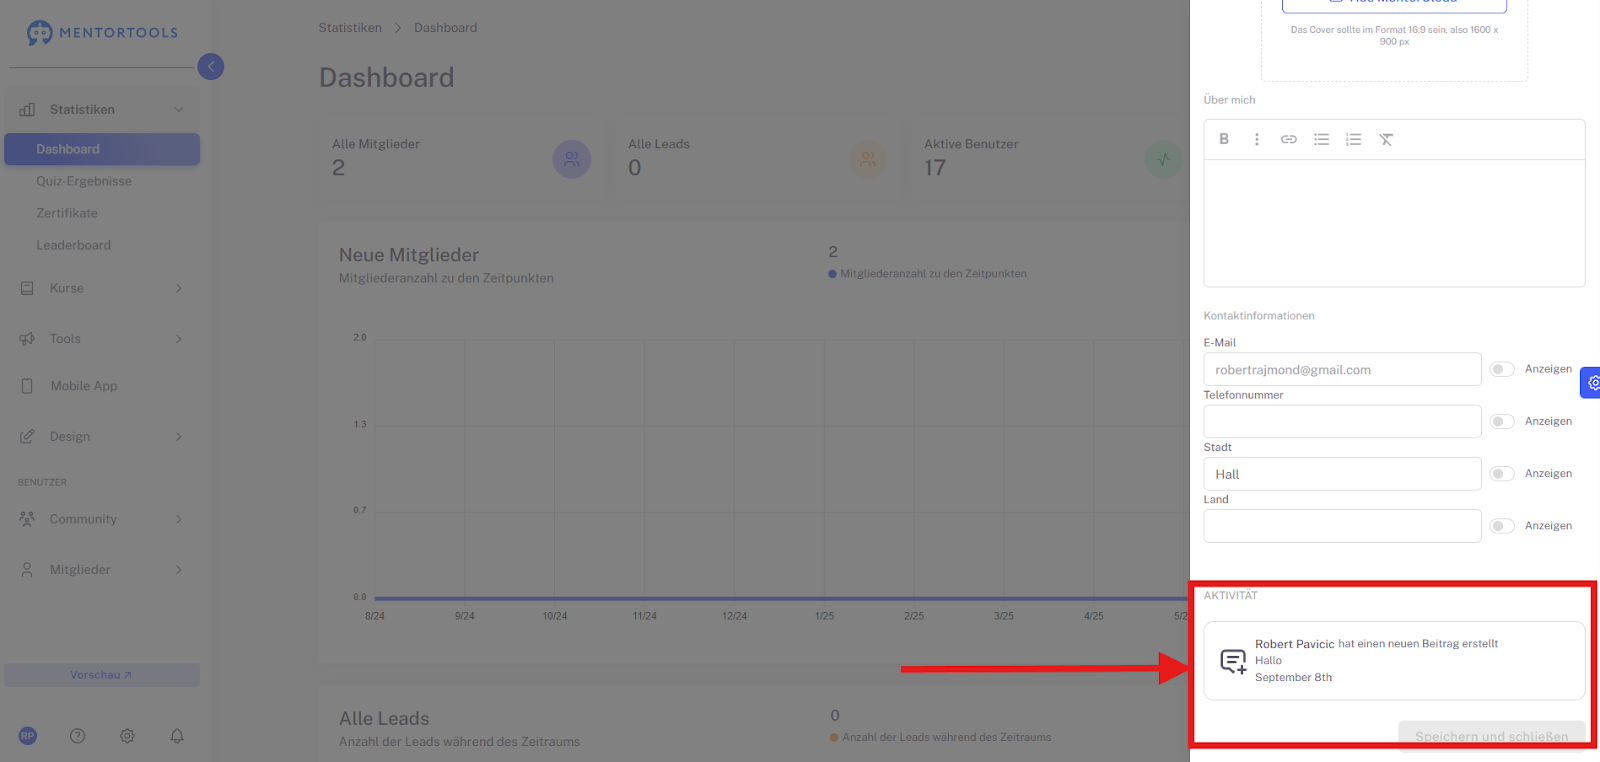Click the Telefonnummer input field
Image resolution: width=1600 pixels, height=762 pixels.
click(x=1342, y=421)
